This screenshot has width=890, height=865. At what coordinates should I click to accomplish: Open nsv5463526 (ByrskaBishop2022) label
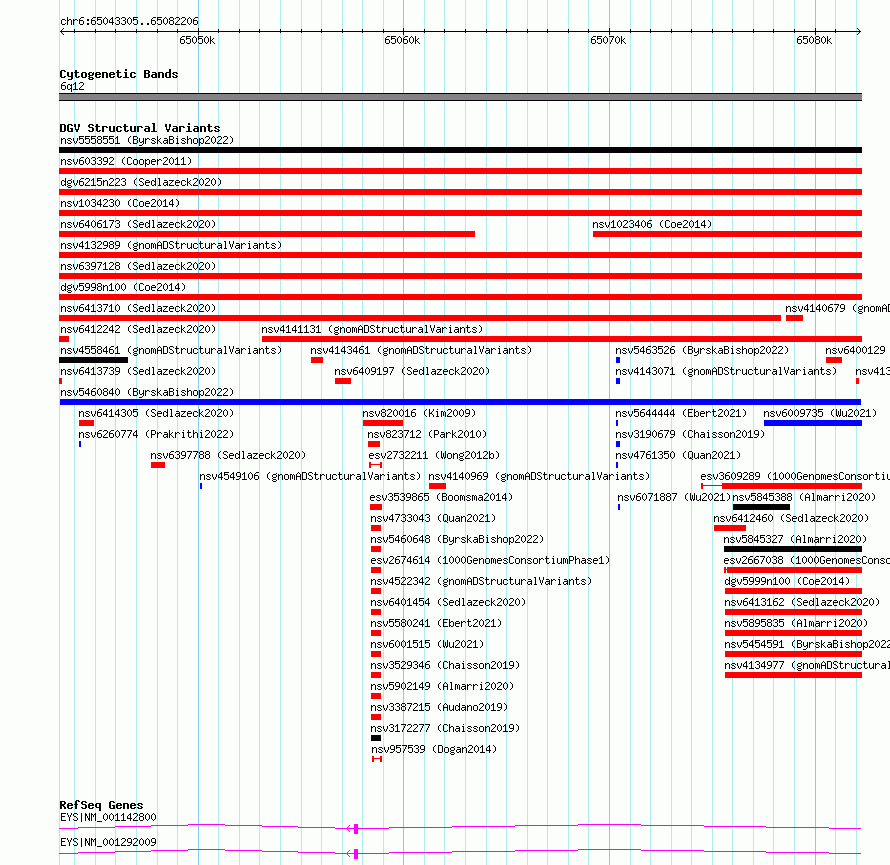(x=702, y=350)
